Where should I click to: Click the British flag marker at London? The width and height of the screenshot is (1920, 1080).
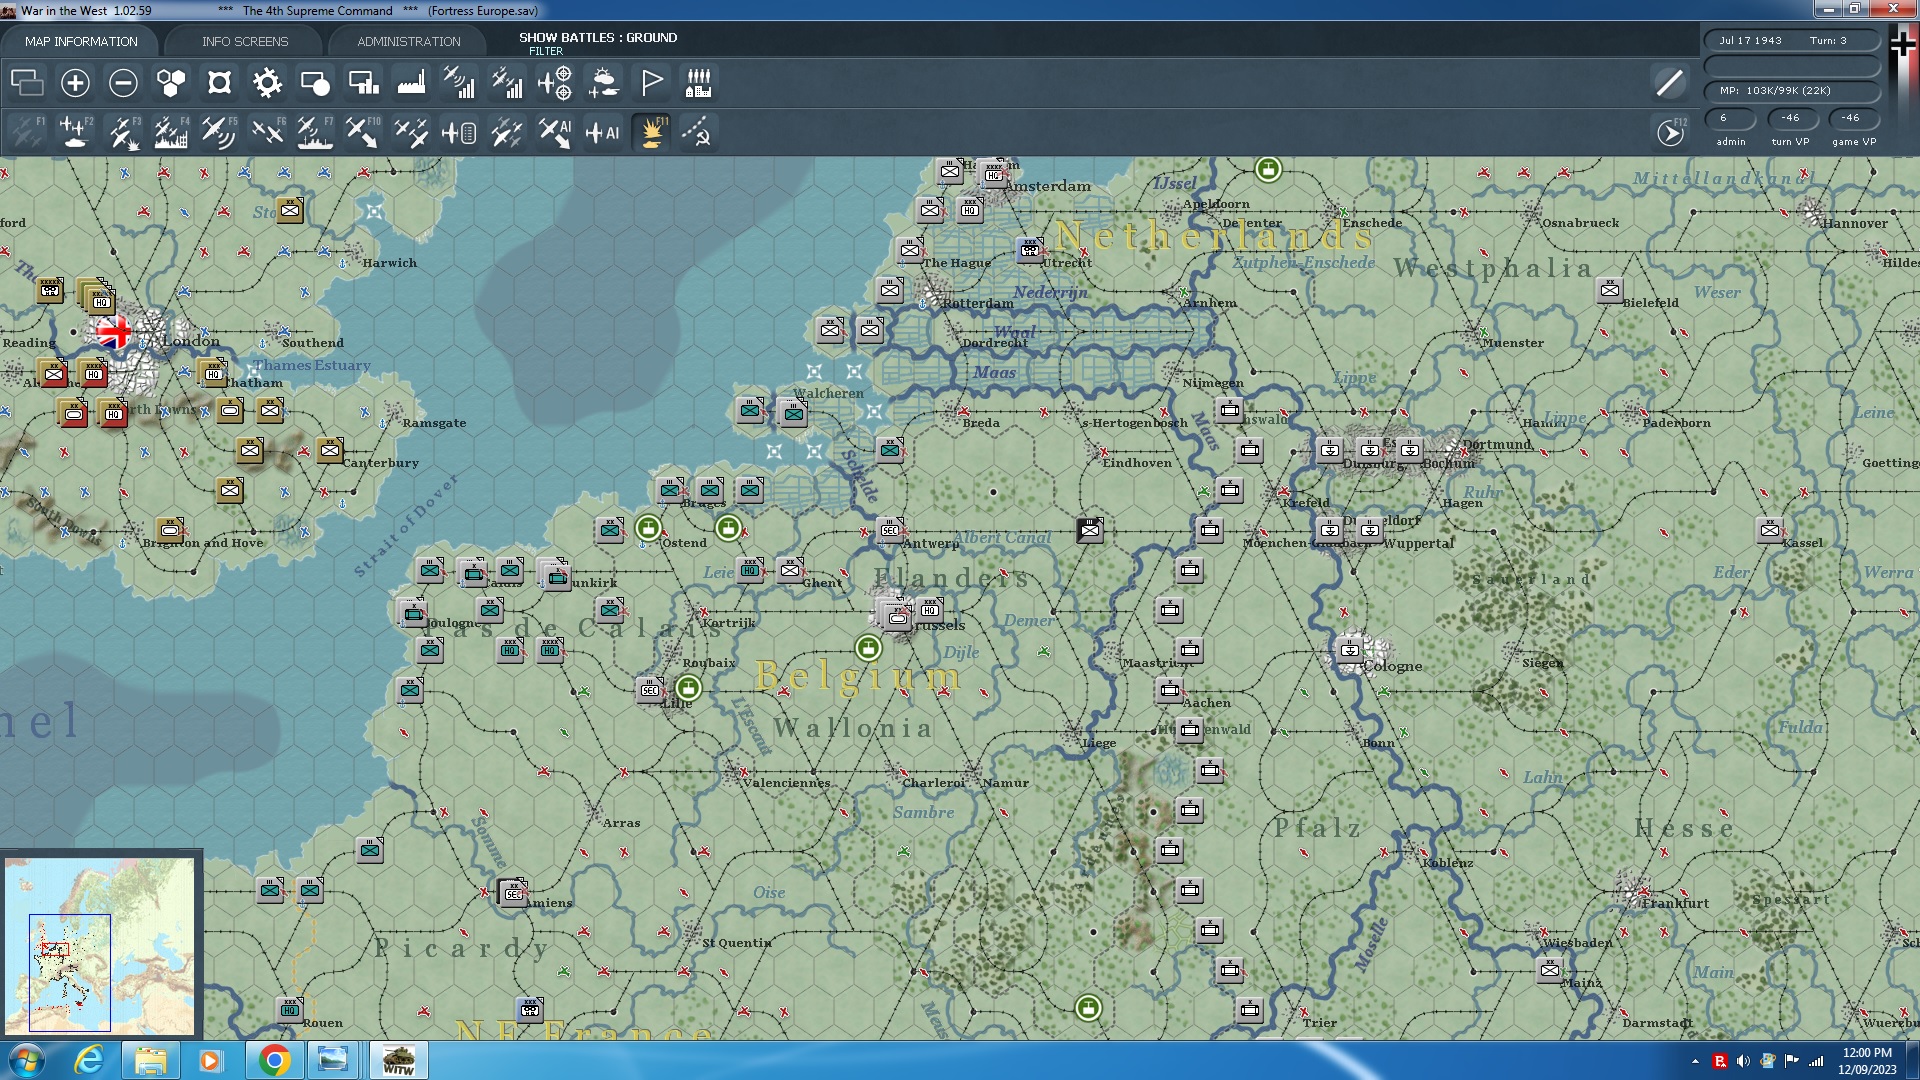[113, 331]
